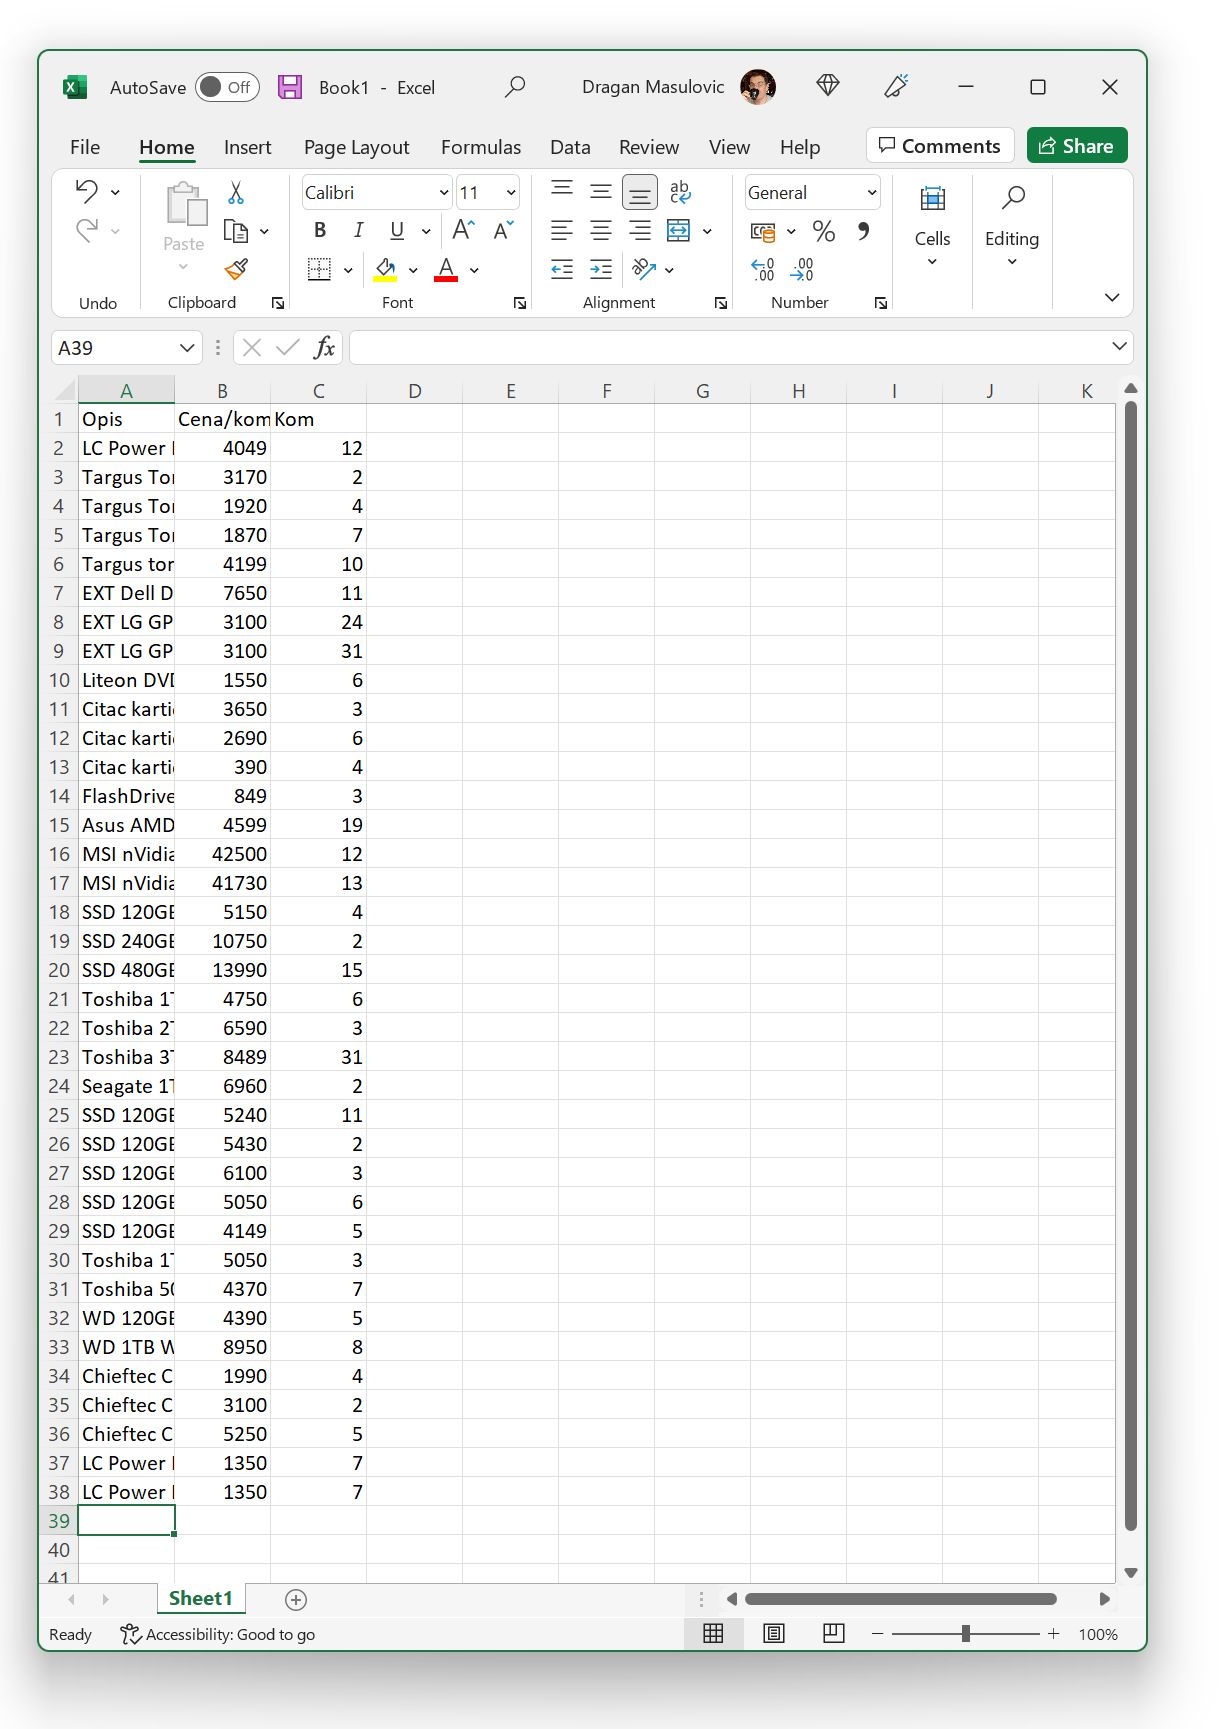Switch to the Page Layout tab
This screenshot has width=1228, height=1729.
(357, 147)
